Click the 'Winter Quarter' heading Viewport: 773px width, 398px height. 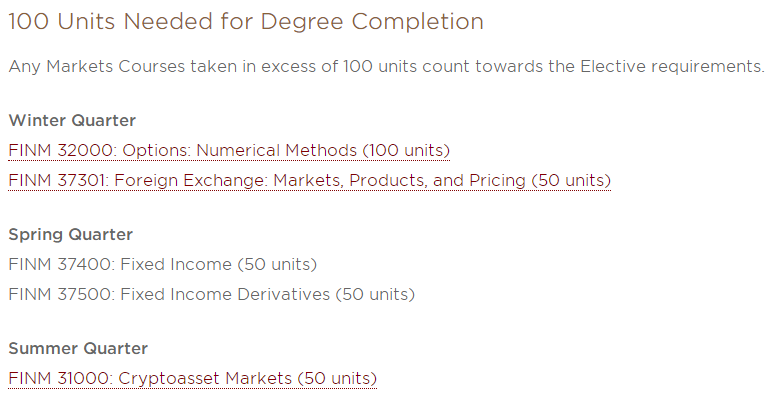(x=72, y=120)
